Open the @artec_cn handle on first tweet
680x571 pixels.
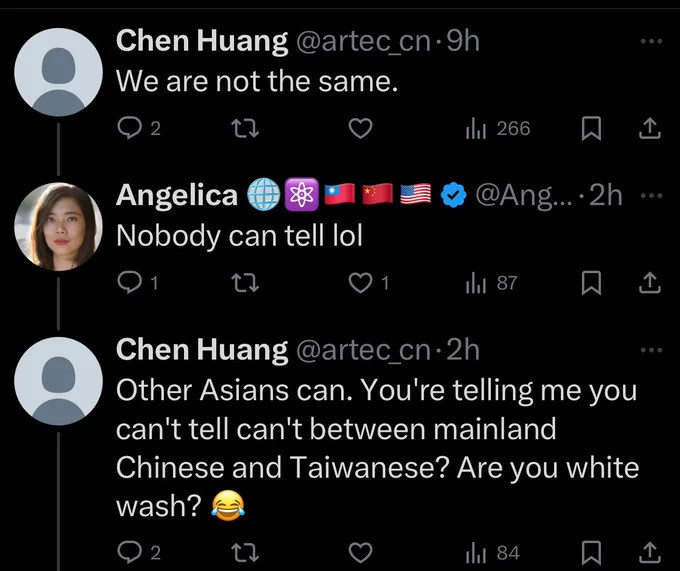point(363,41)
